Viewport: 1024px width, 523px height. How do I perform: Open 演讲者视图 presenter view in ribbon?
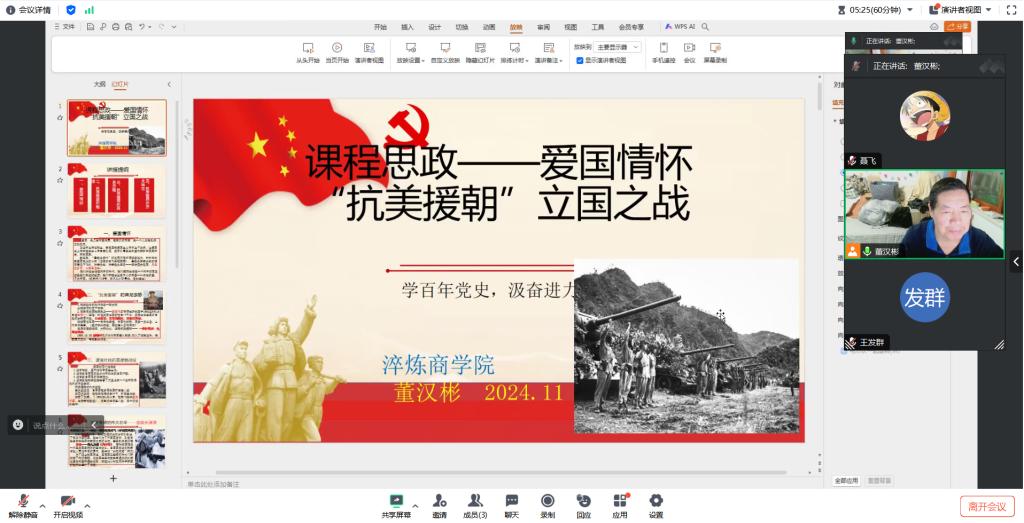pos(369,52)
